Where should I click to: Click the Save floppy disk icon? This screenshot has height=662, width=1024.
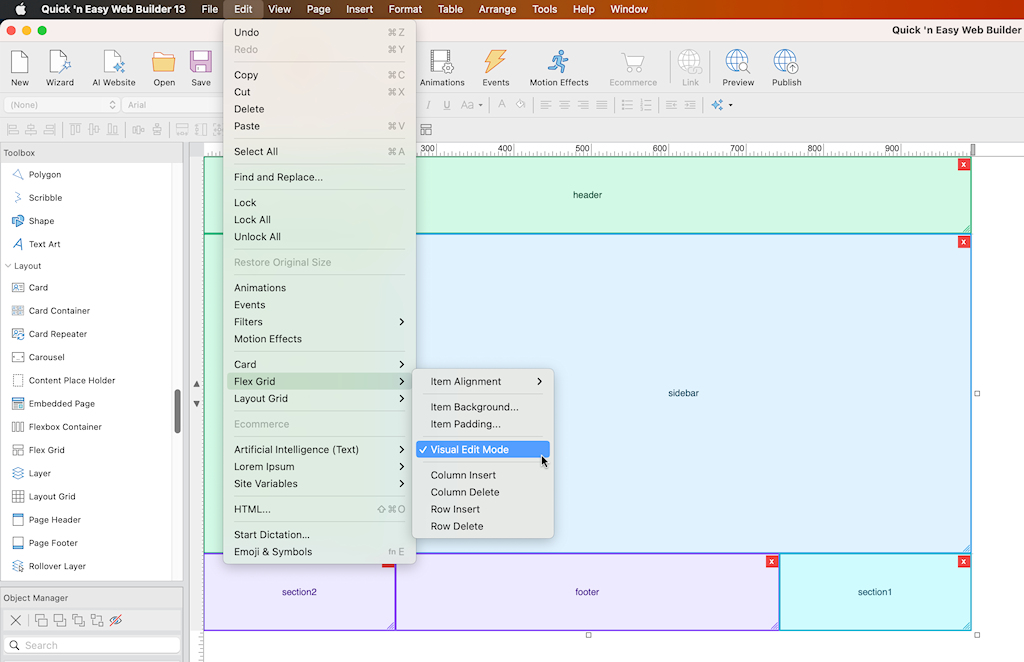tap(200, 68)
